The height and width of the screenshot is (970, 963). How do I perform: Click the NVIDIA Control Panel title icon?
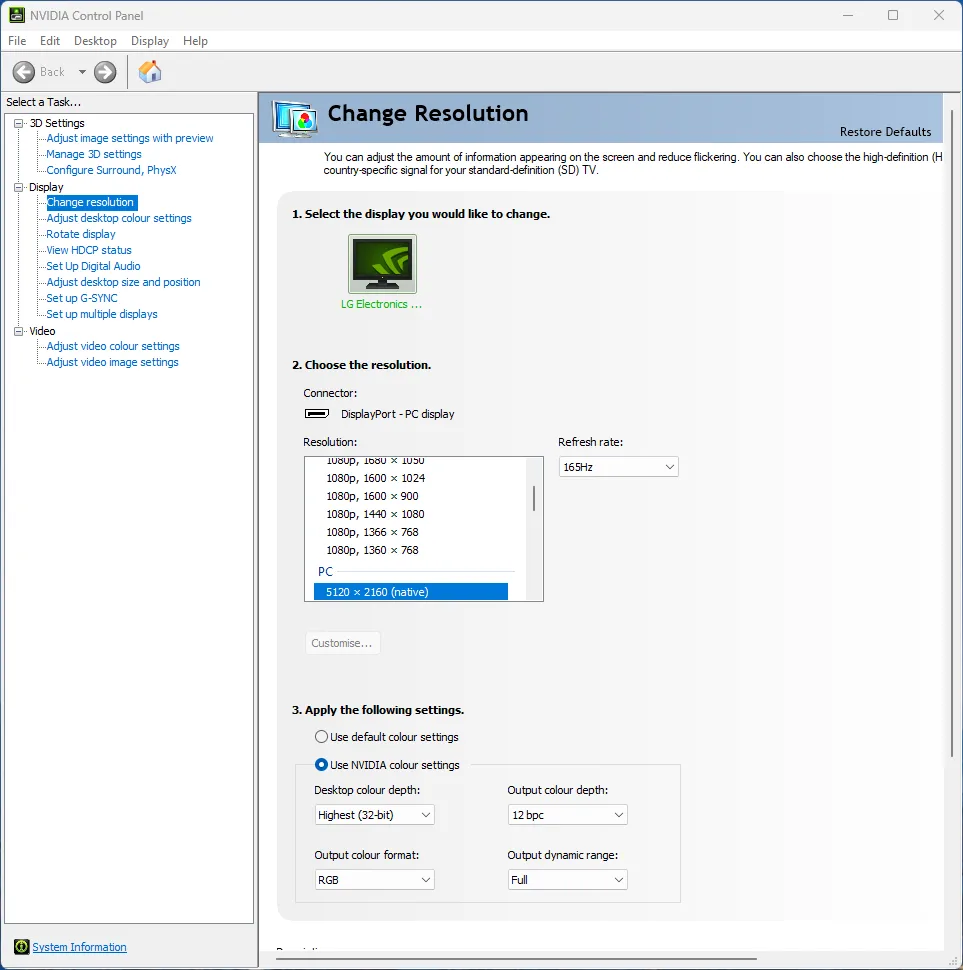(x=17, y=15)
